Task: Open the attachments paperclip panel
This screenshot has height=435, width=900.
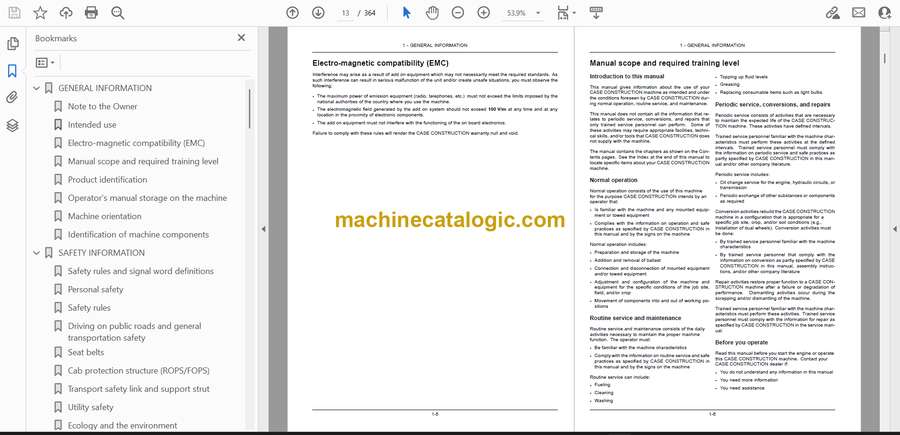Action: [13, 98]
